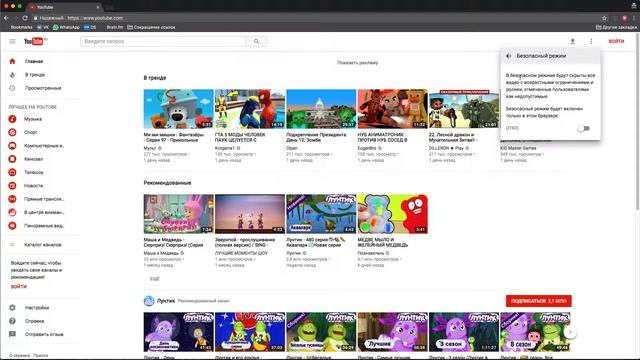Select the YouTube browser tab

coord(65,7)
